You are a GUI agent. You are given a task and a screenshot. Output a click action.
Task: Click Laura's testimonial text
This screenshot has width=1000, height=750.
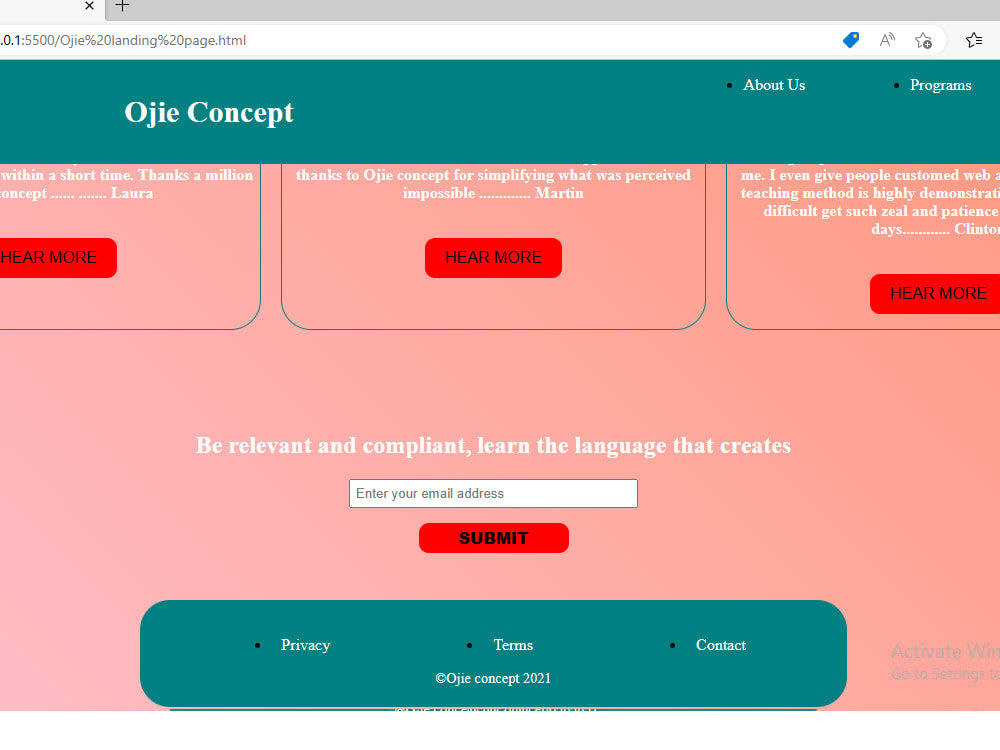[x=128, y=184]
